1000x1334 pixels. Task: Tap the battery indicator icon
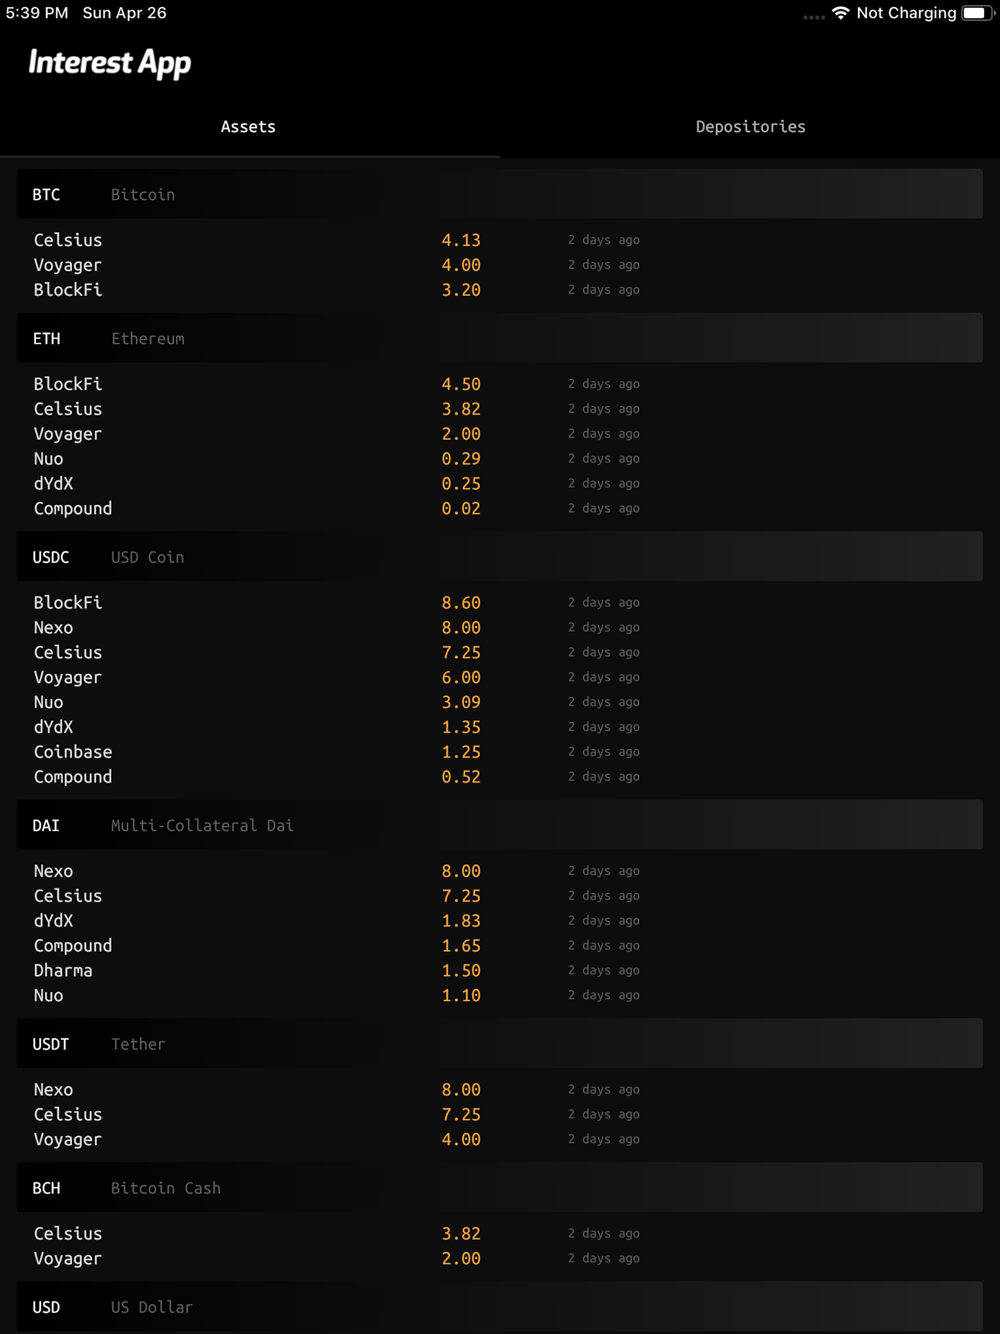[977, 13]
